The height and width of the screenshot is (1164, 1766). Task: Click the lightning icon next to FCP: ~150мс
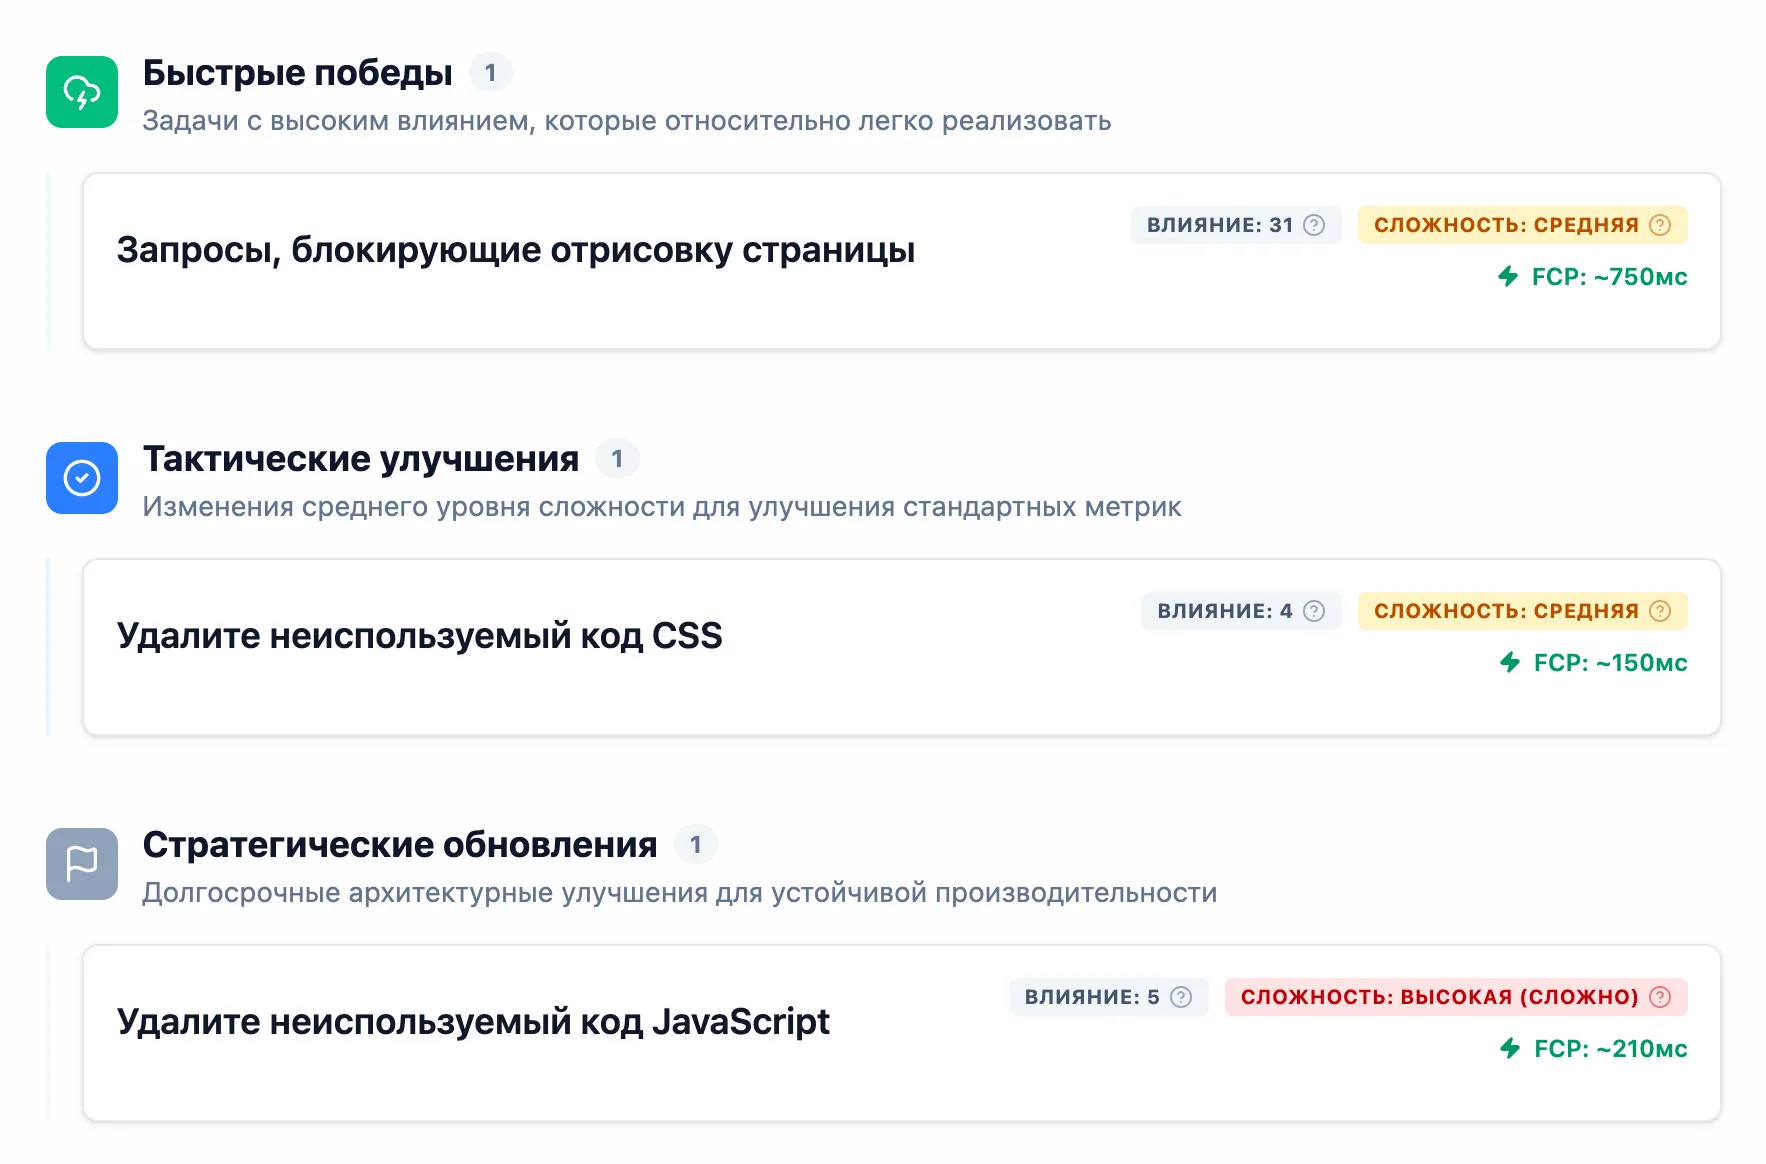(x=1510, y=663)
